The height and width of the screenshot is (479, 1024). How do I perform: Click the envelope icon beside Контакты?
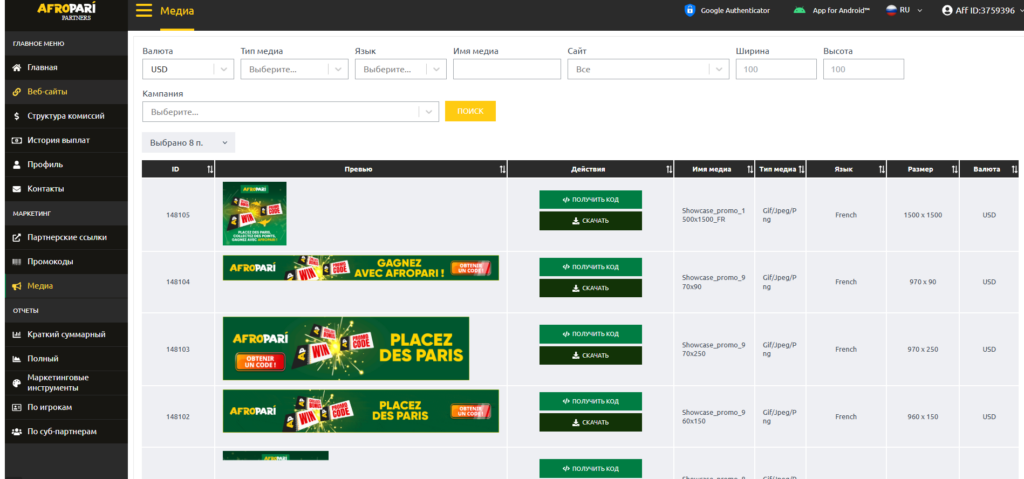(17, 189)
